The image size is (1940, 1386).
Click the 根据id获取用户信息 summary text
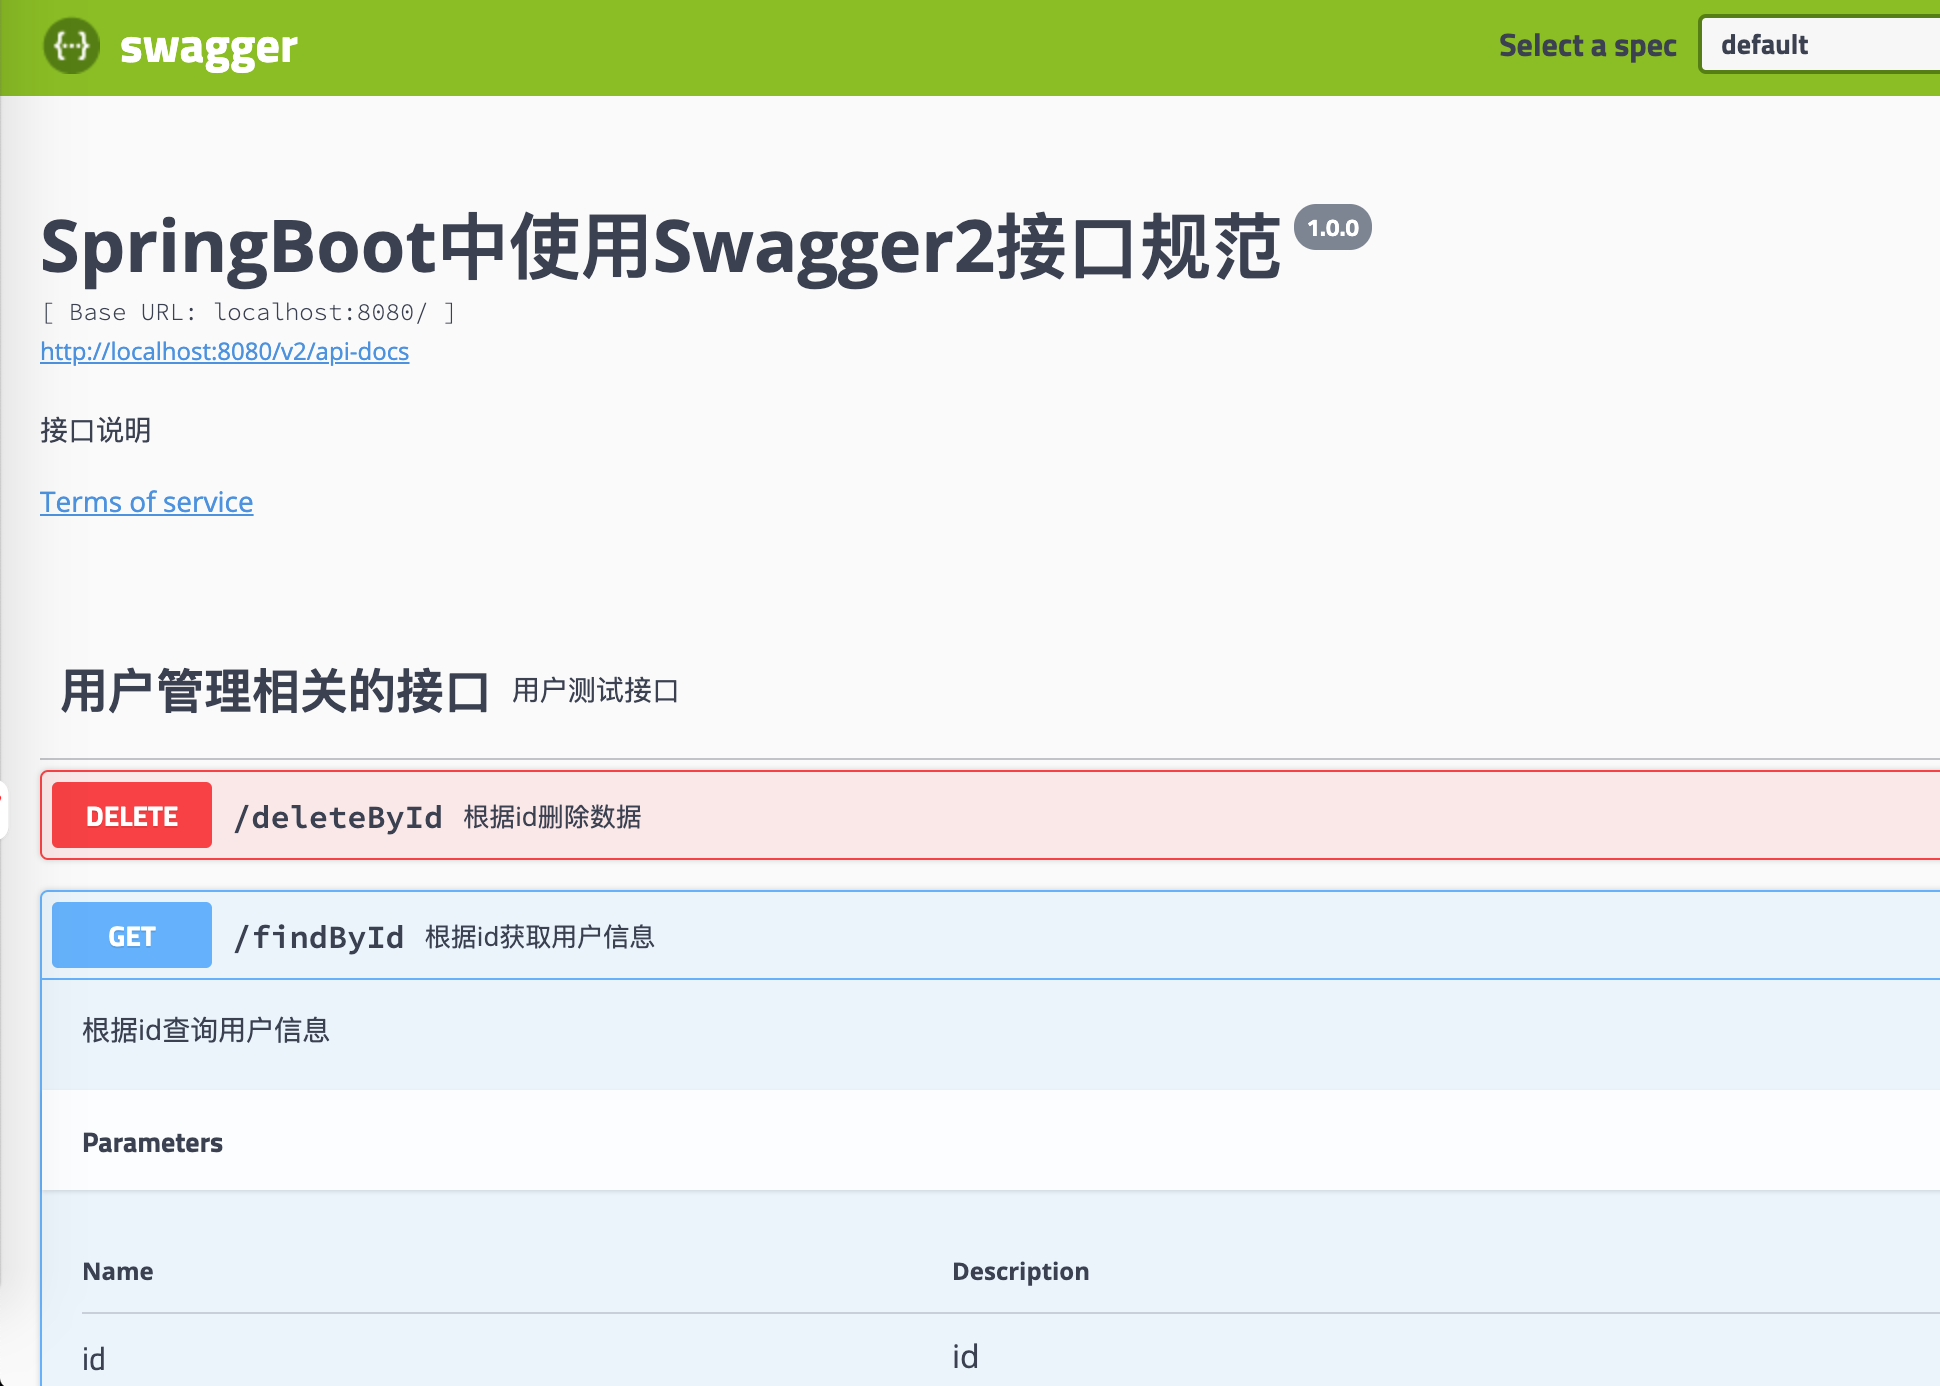(x=539, y=937)
